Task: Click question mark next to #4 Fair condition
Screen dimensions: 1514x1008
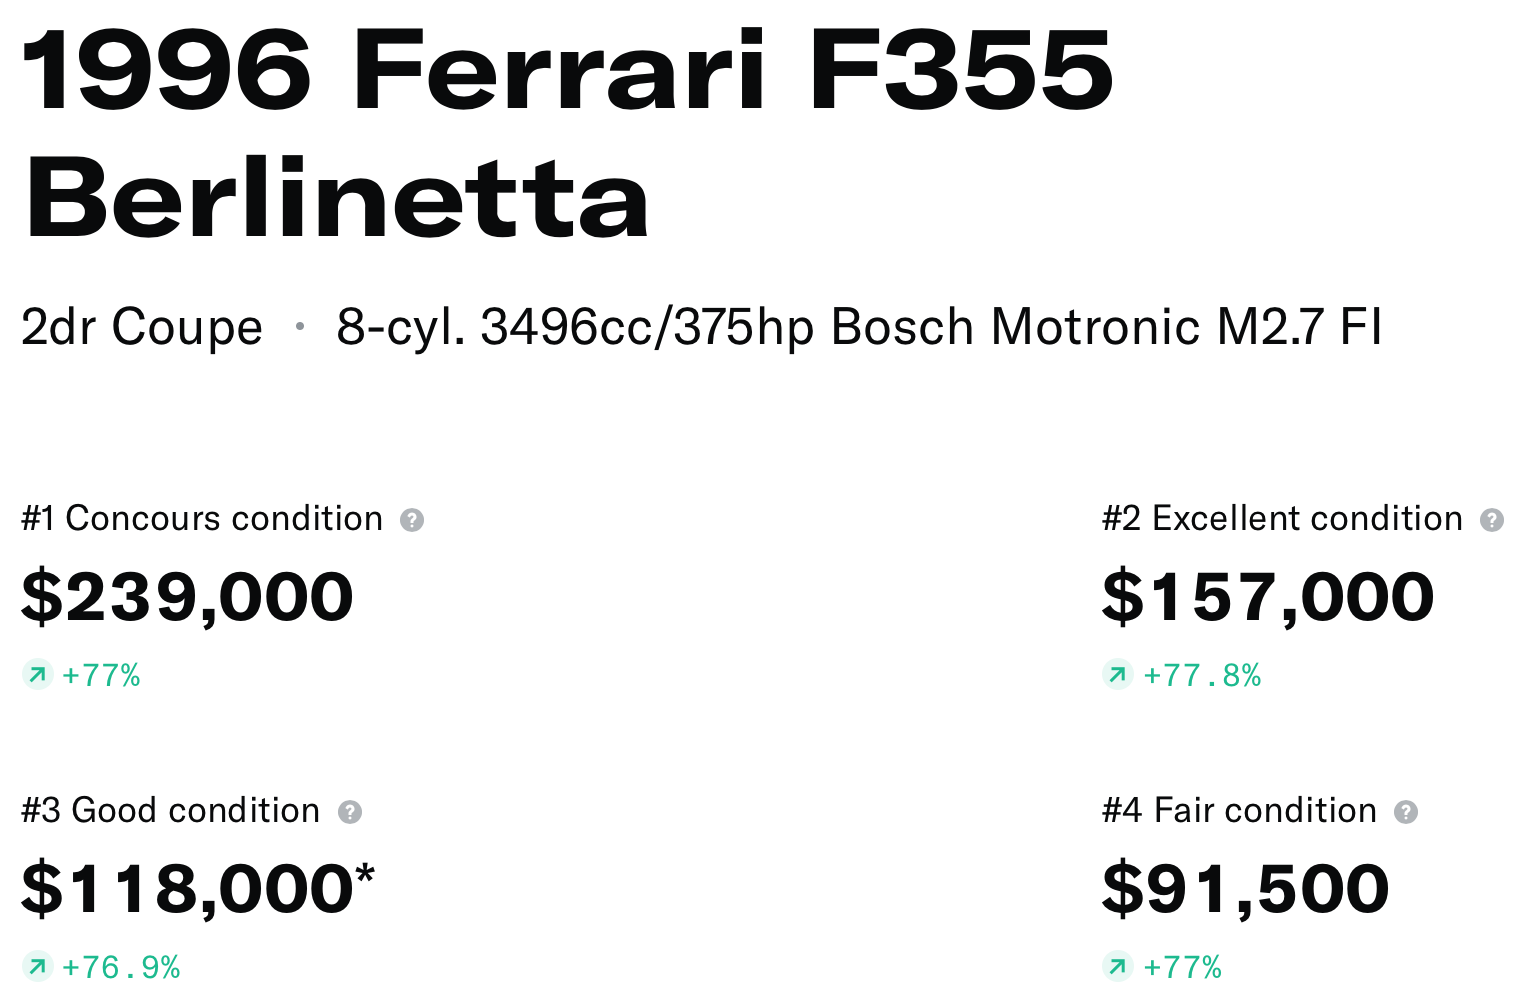Action: coord(1406,812)
